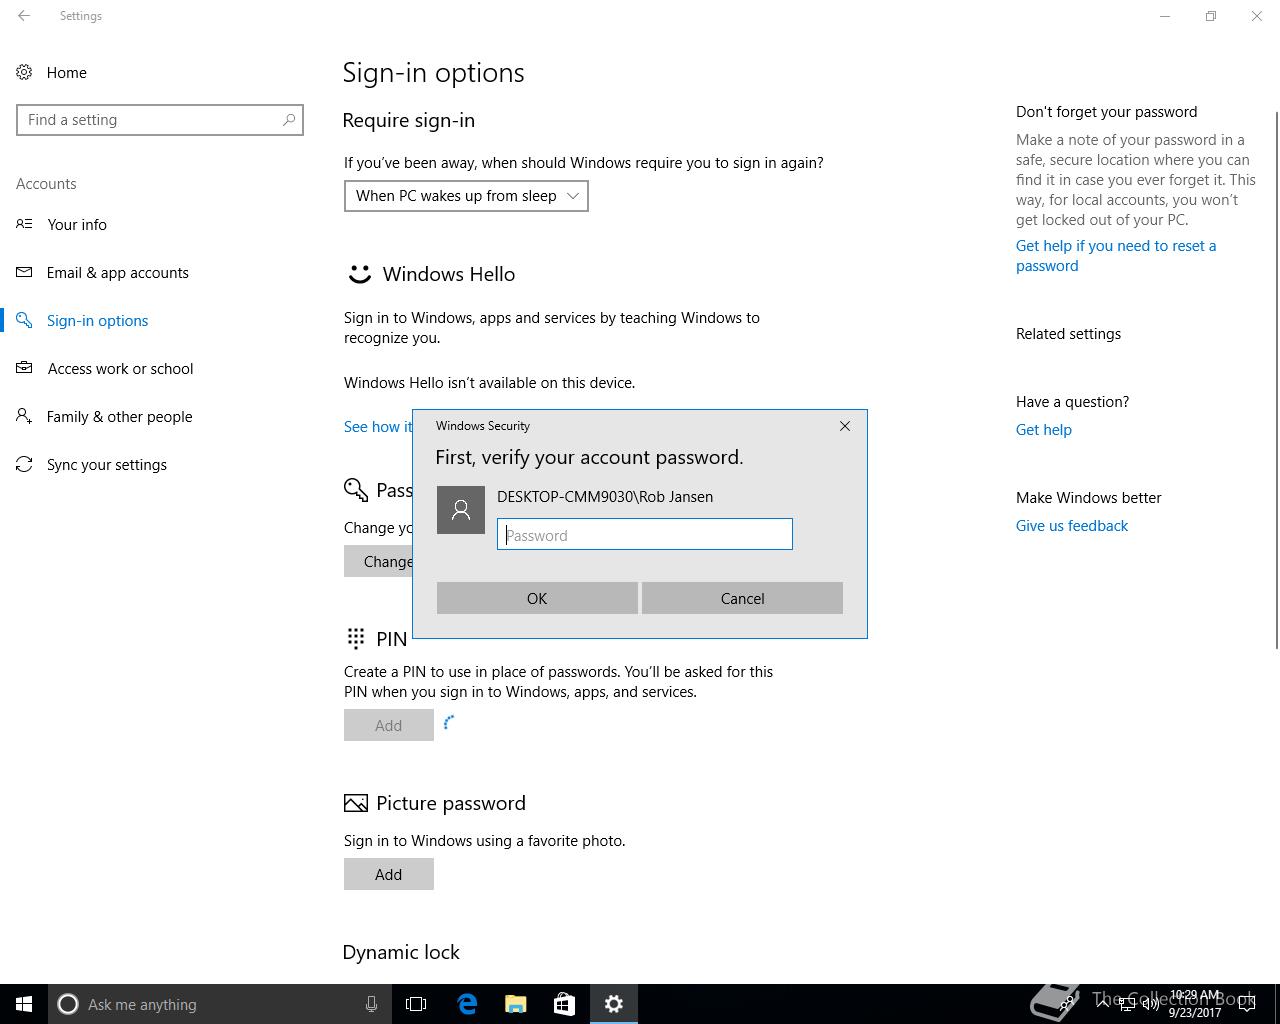The image size is (1280, 1024).
Task: Click the Your info person icon
Action: tap(24, 224)
